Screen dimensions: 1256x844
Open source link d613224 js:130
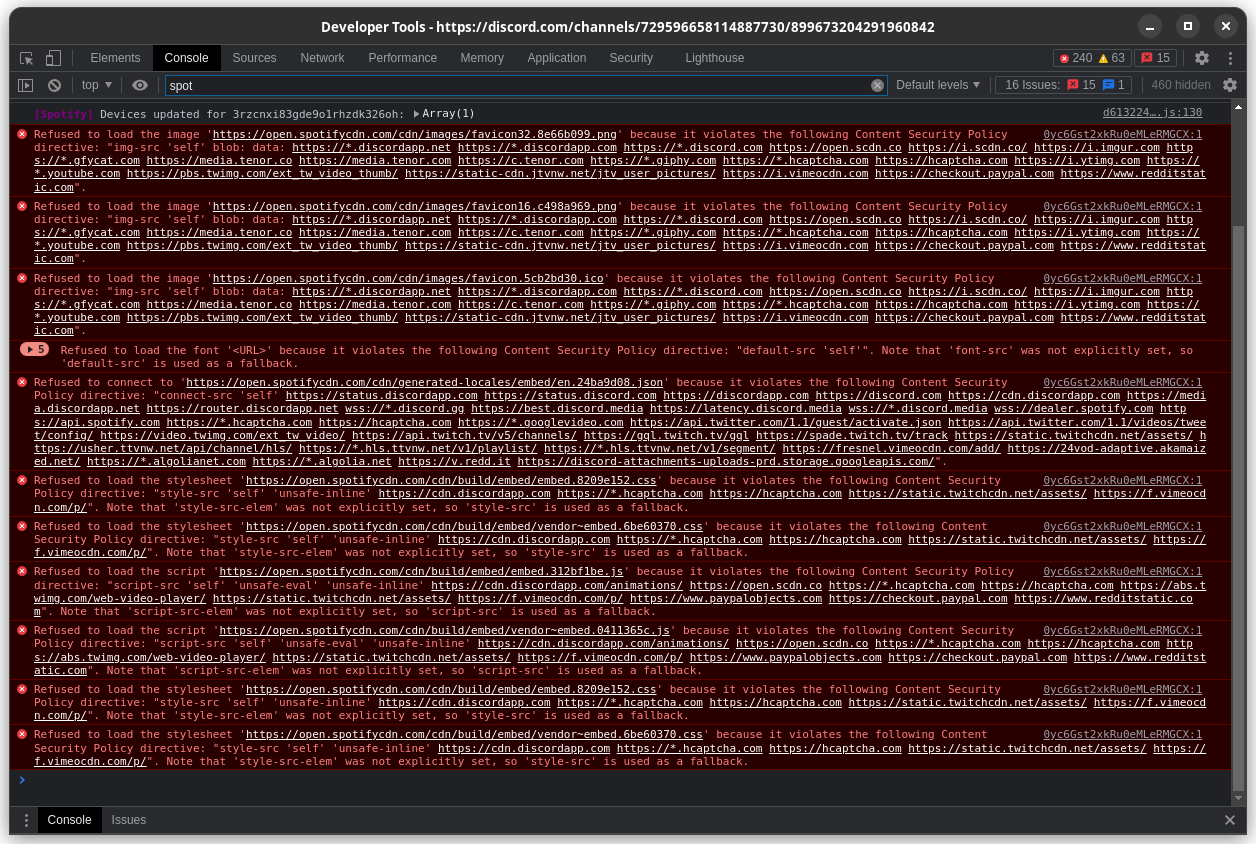point(1152,113)
